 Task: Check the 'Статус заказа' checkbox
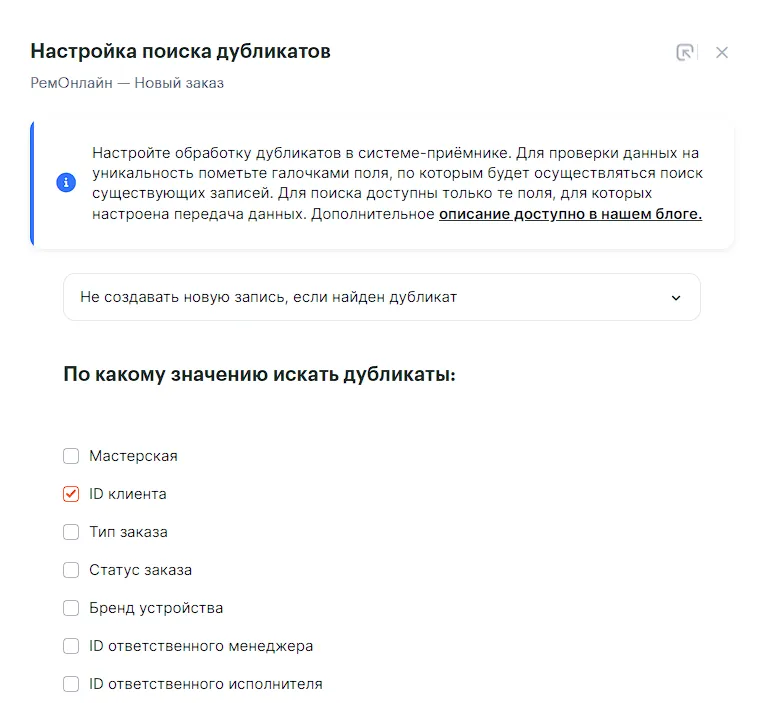[71, 570]
